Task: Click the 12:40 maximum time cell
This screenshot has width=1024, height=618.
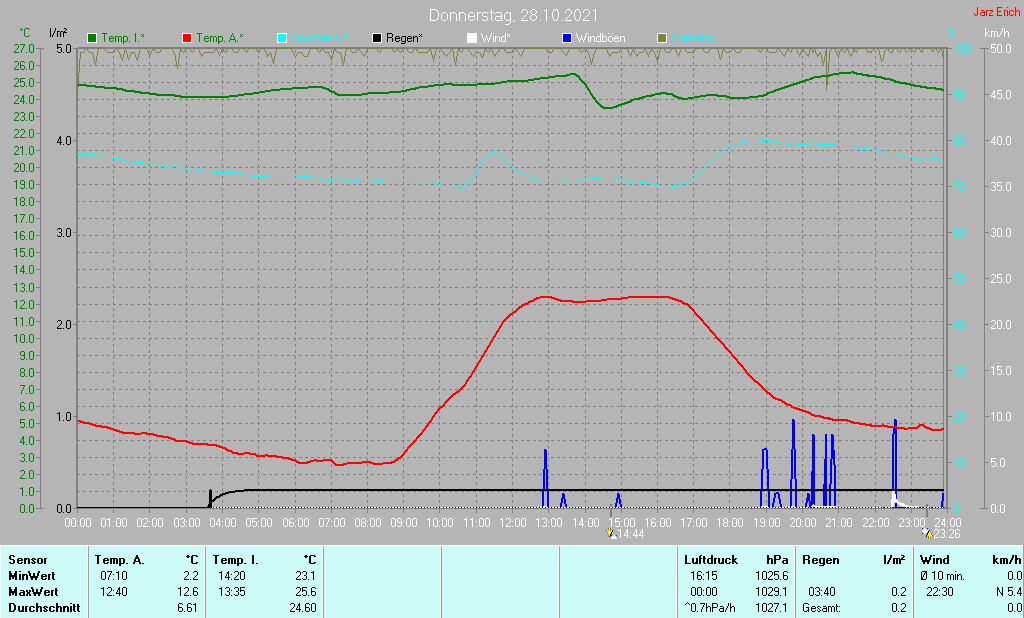Action: click(x=114, y=592)
